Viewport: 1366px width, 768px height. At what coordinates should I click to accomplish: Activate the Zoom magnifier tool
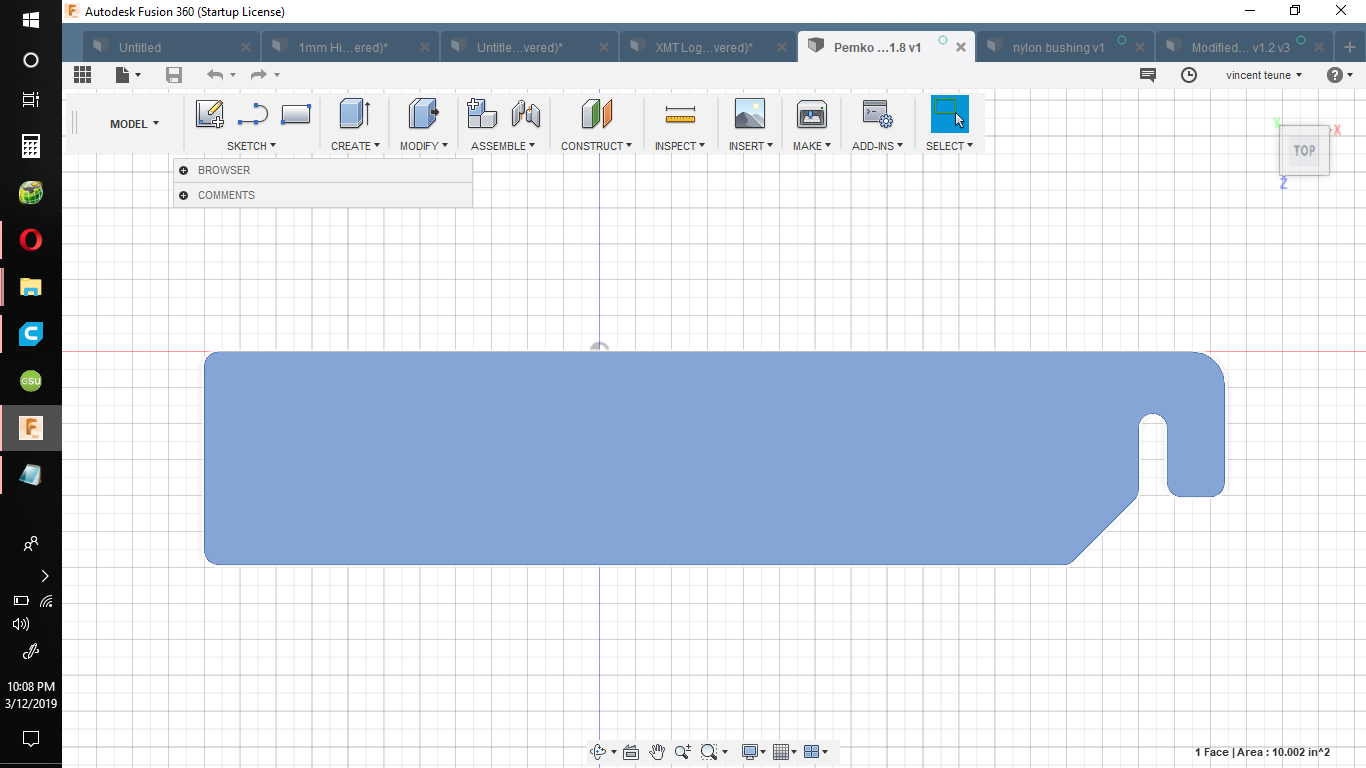pos(683,752)
